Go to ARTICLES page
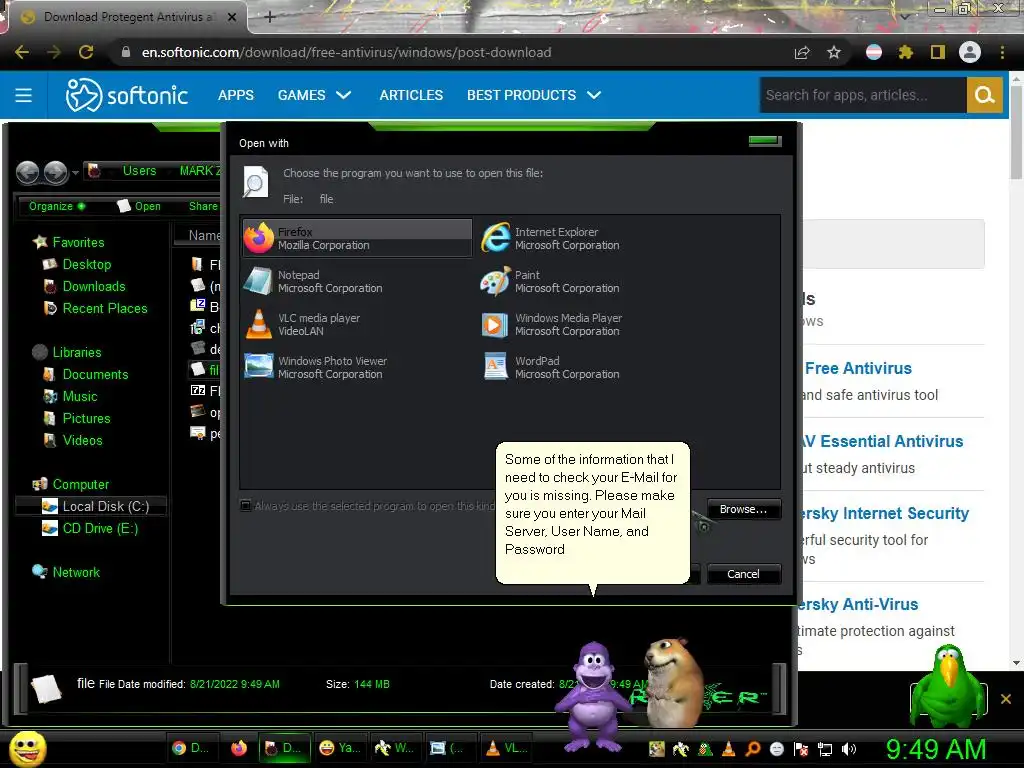 tap(411, 95)
